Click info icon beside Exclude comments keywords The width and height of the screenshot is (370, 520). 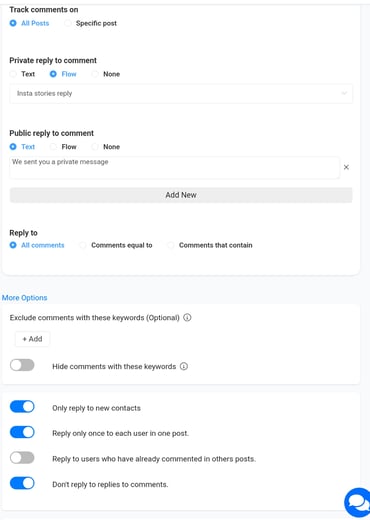[x=187, y=318]
